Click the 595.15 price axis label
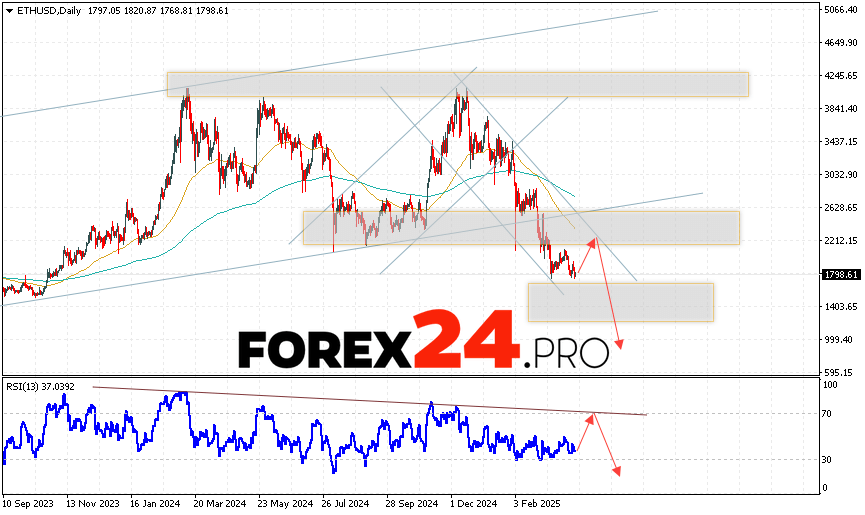The image size is (865, 515). pyautogui.click(x=839, y=372)
